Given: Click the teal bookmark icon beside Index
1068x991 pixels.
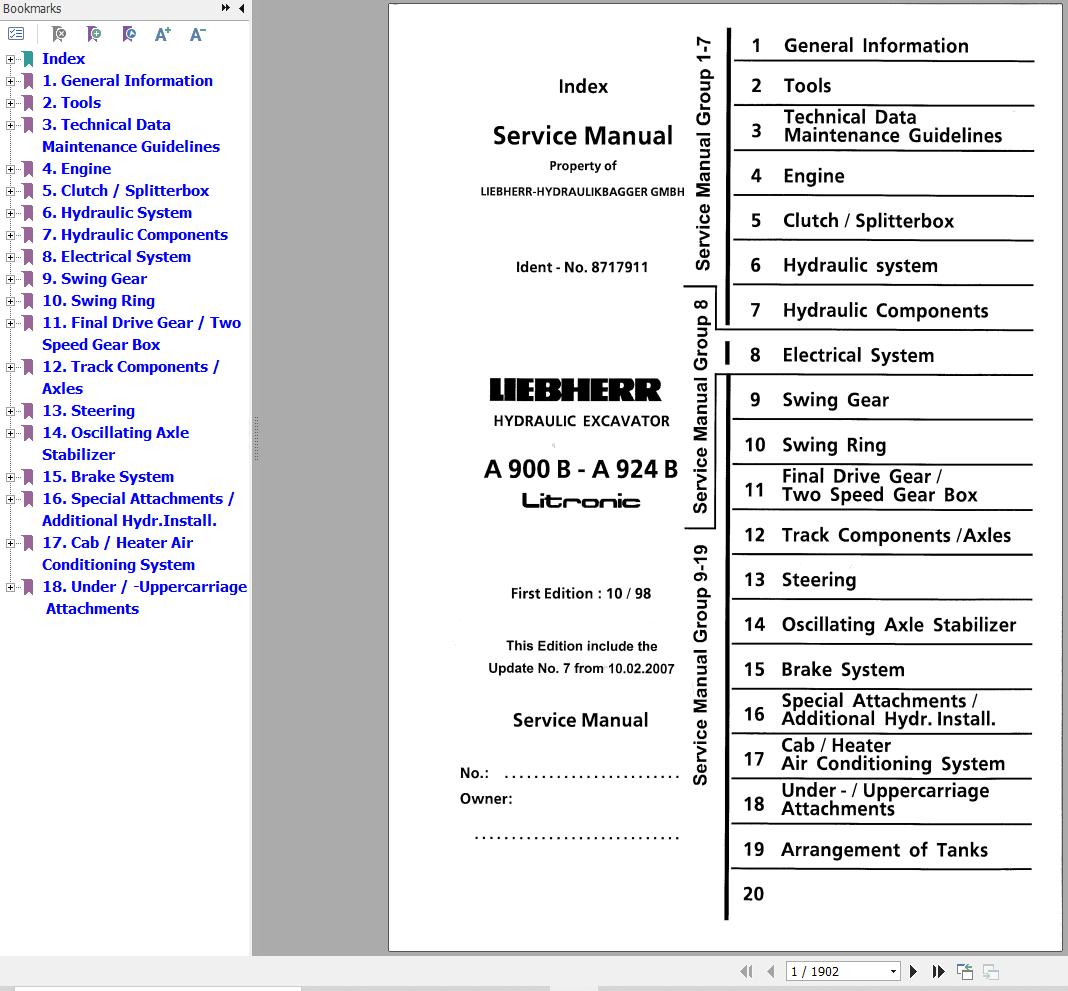Looking at the screenshot, I should point(28,59).
